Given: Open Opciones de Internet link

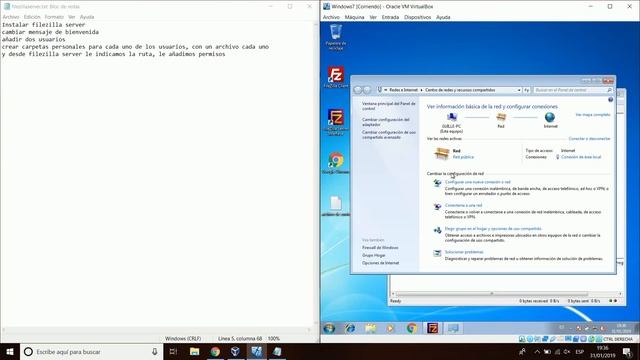Looking at the screenshot, I should (x=380, y=263).
